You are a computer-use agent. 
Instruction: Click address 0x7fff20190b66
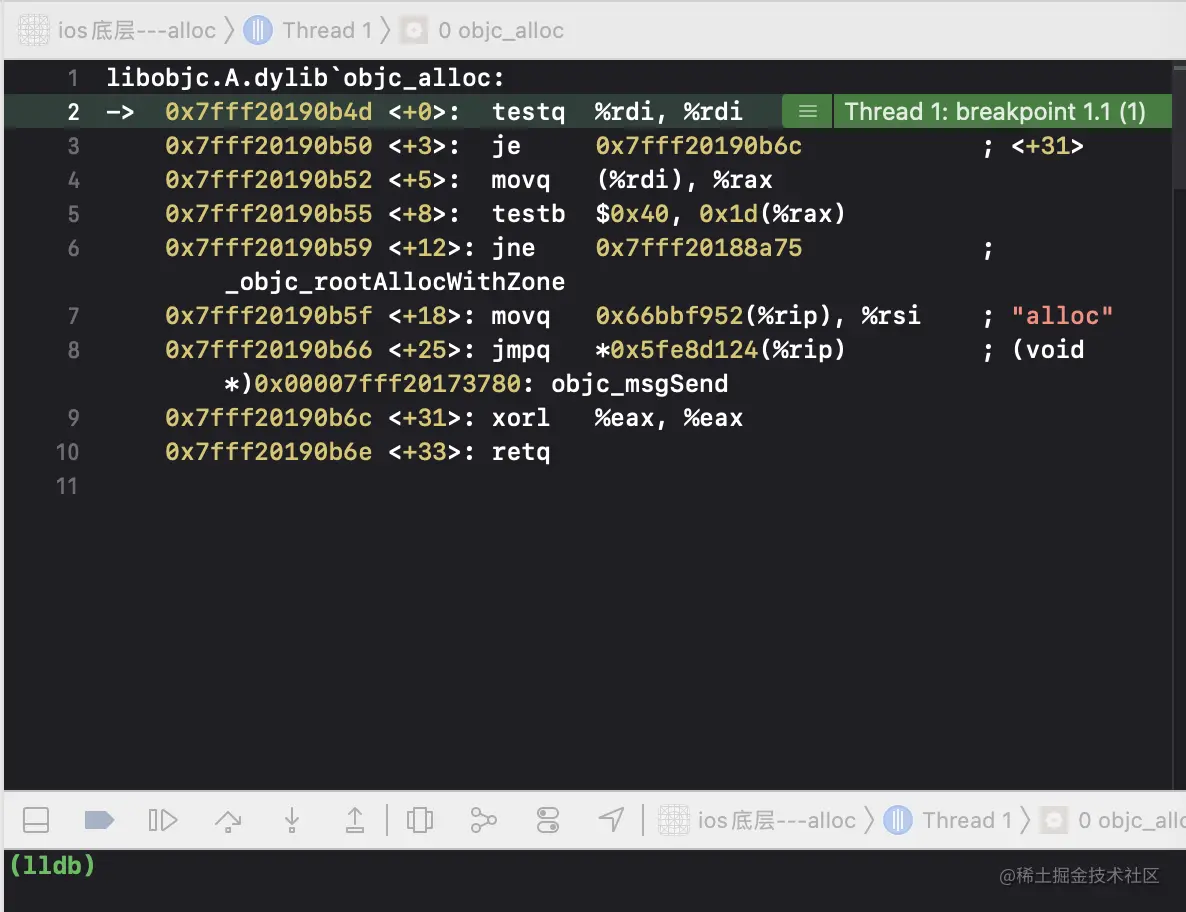[269, 350]
